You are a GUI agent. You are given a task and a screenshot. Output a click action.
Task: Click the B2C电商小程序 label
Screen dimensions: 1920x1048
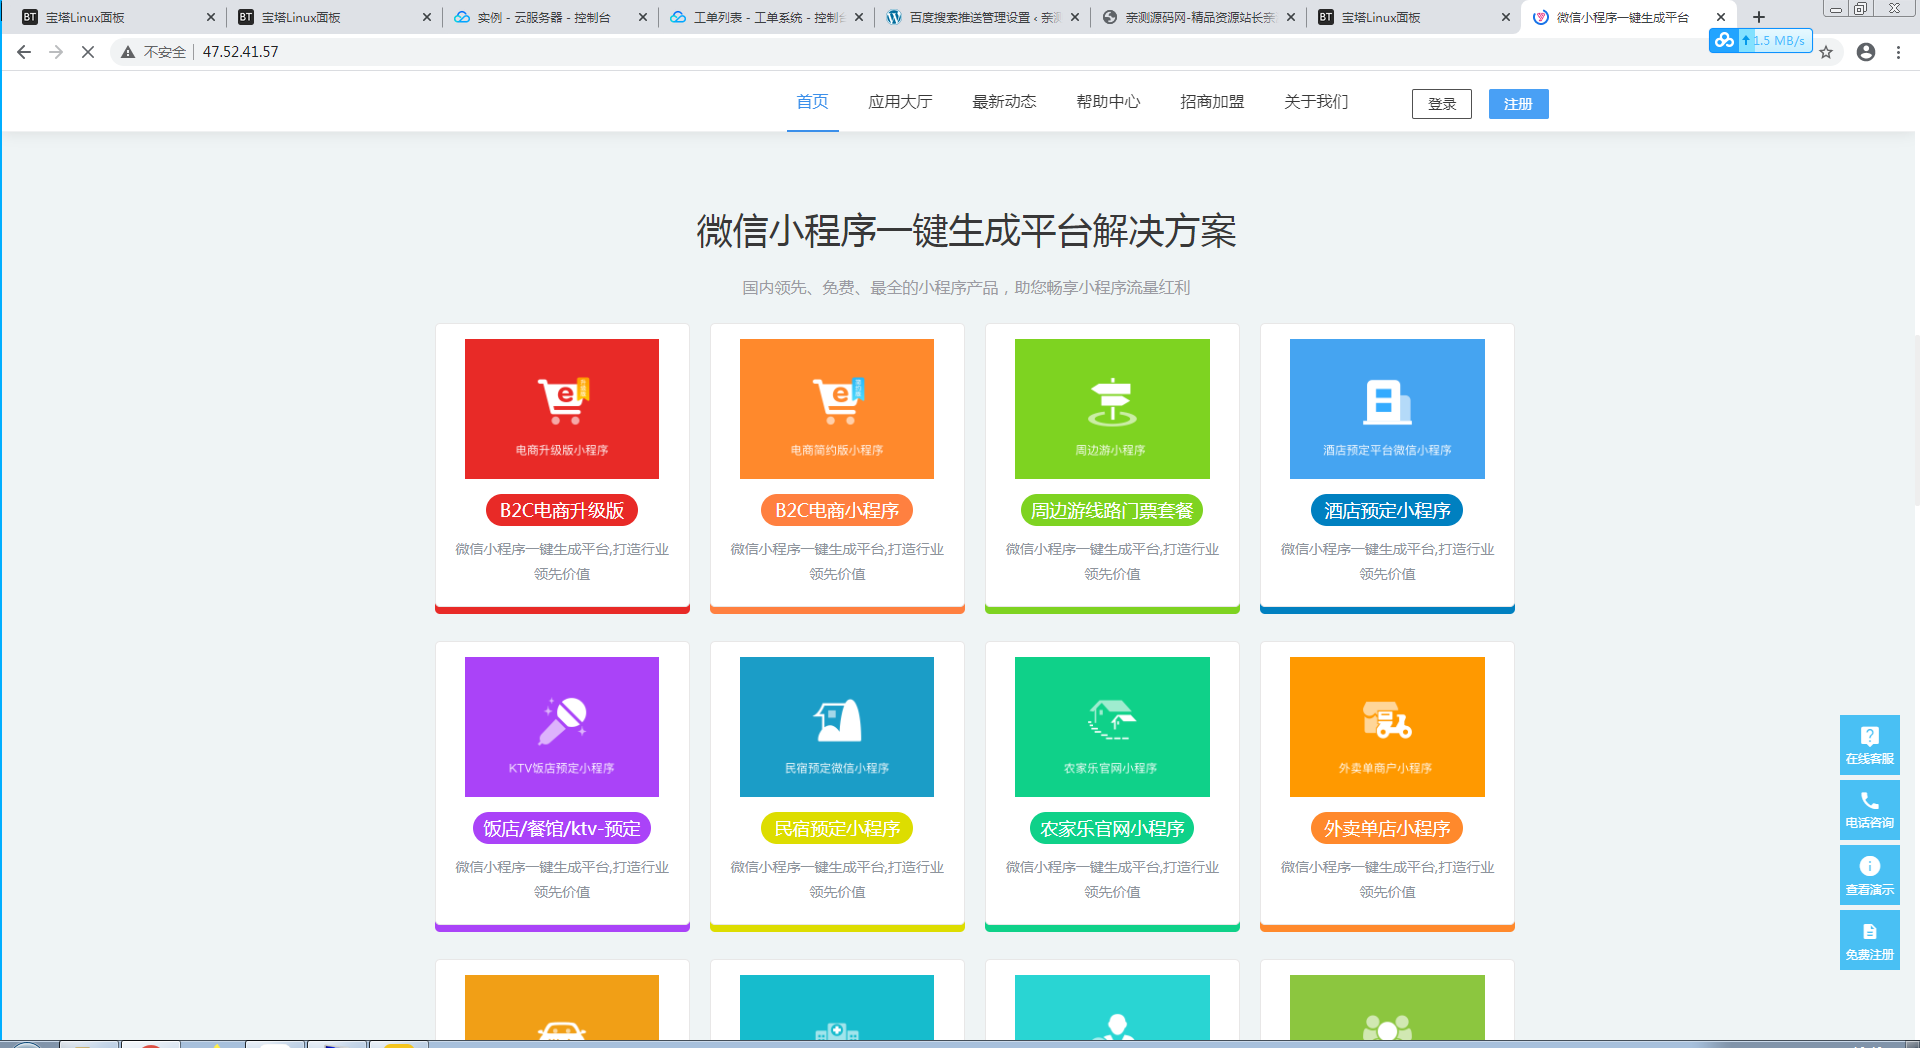click(x=837, y=511)
